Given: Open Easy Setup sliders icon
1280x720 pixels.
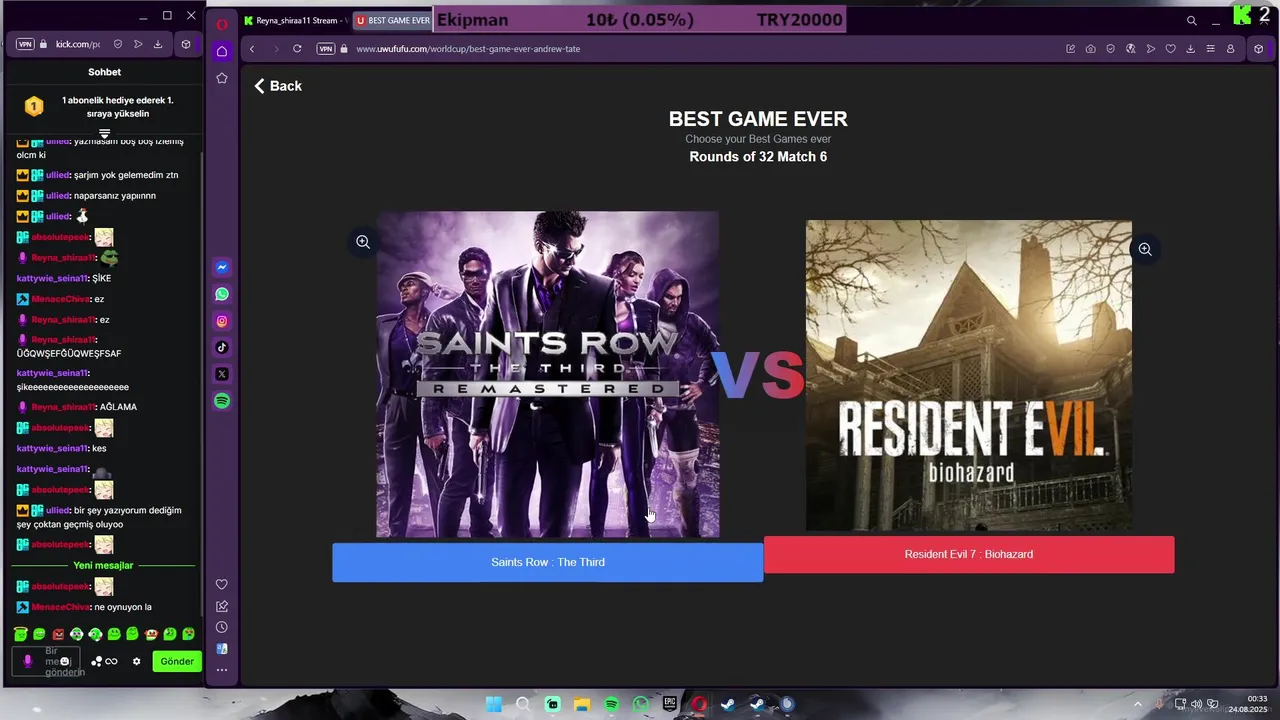Looking at the screenshot, I should pyautogui.click(x=1210, y=48).
